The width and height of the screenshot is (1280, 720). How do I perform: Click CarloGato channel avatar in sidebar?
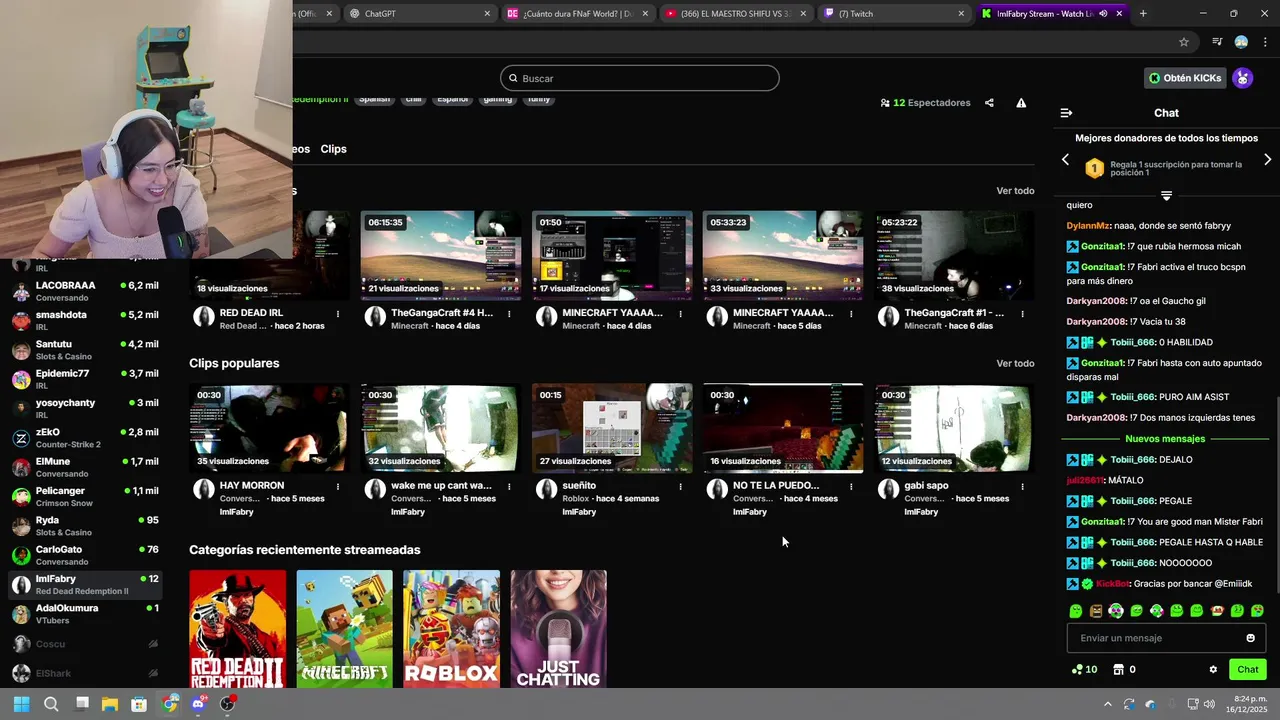[x=21, y=555]
